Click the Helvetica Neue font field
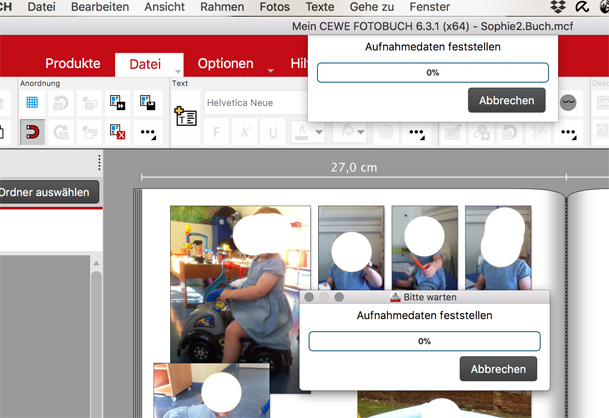Image resolution: width=609 pixels, height=418 pixels. tap(256, 103)
